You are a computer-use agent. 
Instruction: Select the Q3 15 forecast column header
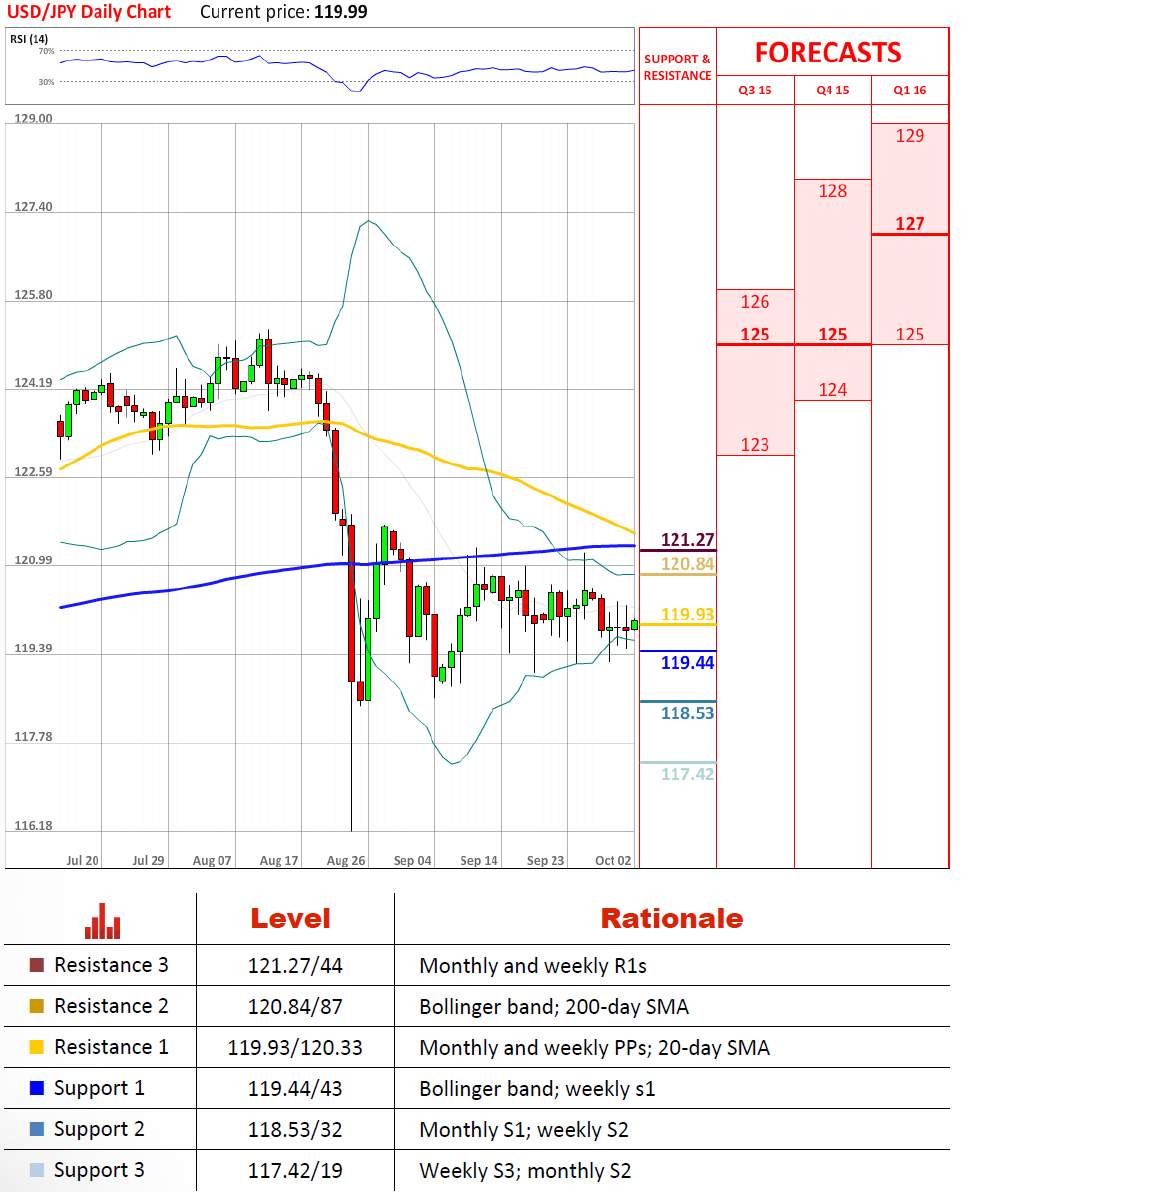(755, 90)
